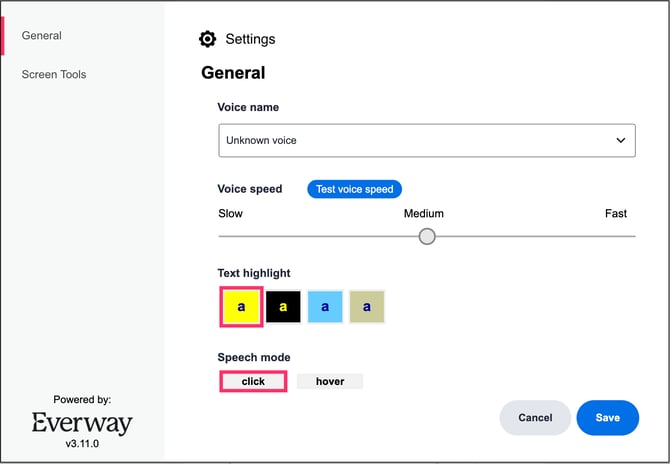Switch to Screen Tools tab
This screenshot has height=464, width=670.
tap(54, 74)
